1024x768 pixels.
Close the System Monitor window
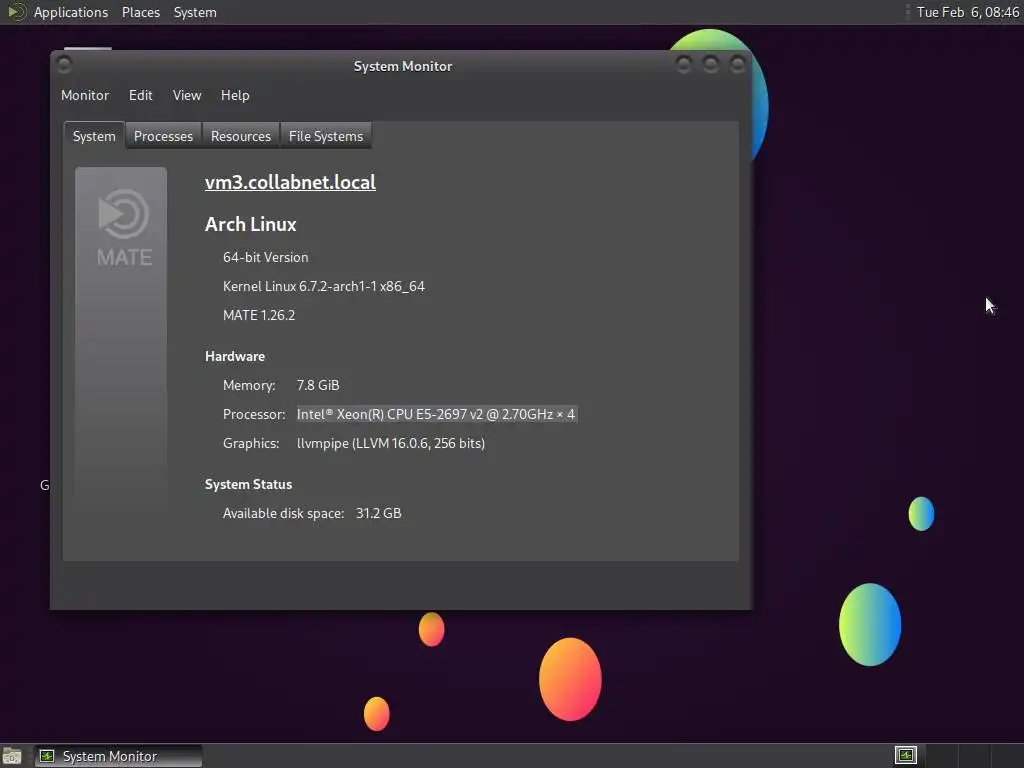coord(737,64)
